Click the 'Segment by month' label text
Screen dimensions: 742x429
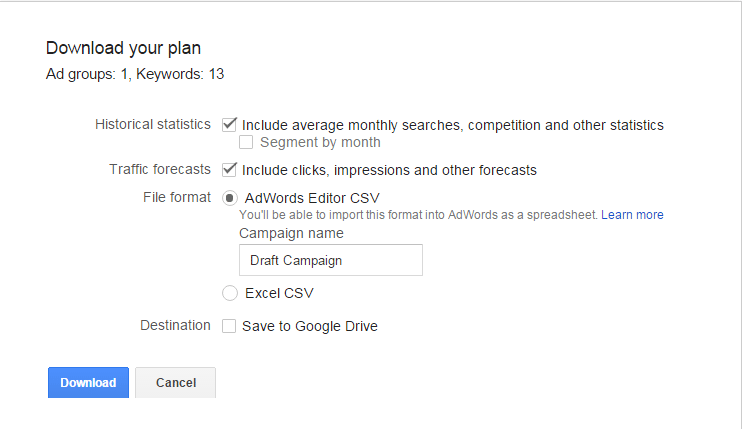(320, 143)
